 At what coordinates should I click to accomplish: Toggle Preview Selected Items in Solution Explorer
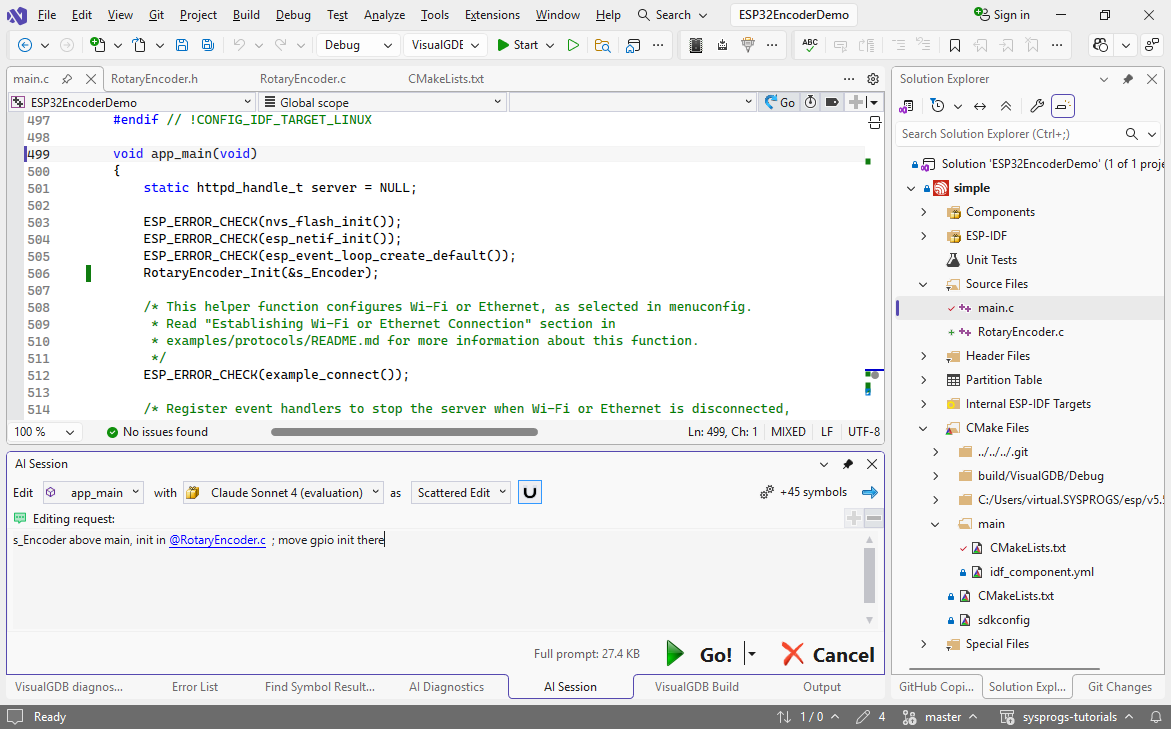click(1063, 106)
